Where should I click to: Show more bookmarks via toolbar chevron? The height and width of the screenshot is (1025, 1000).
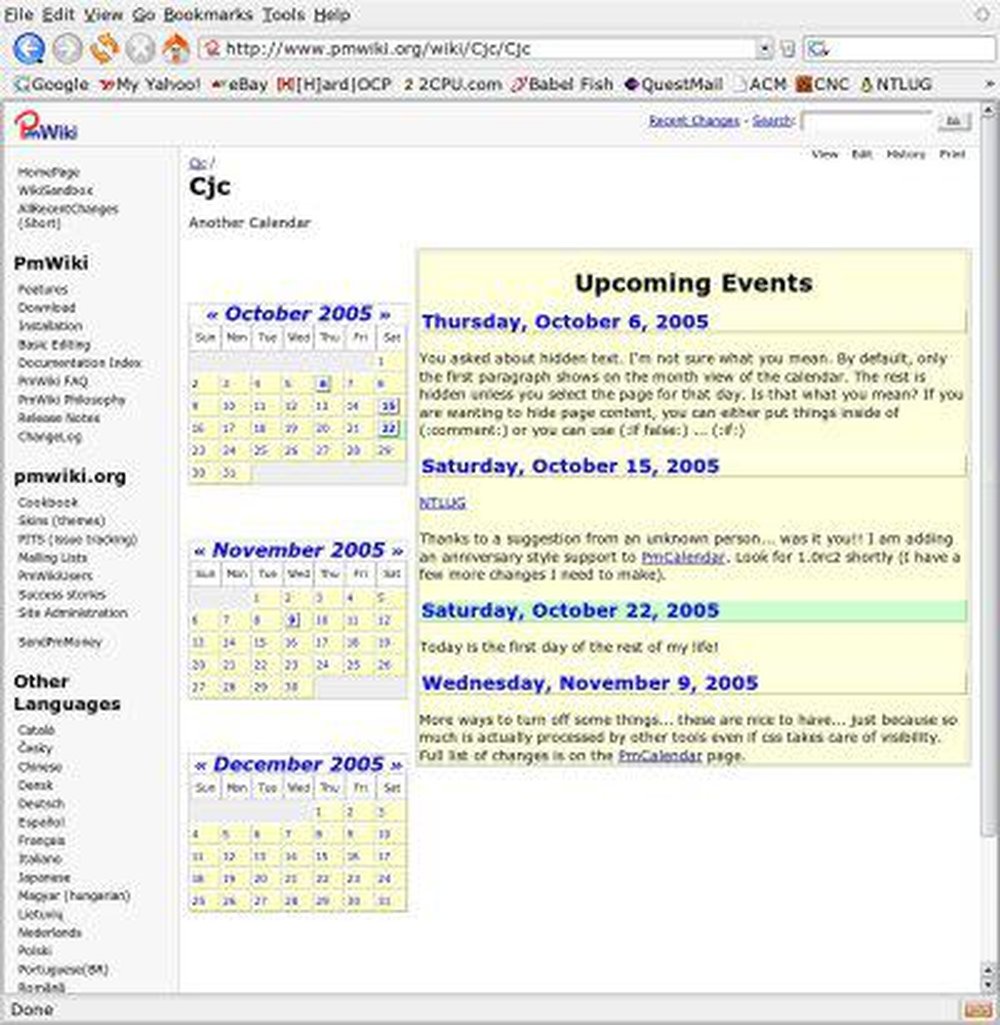point(989,84)
